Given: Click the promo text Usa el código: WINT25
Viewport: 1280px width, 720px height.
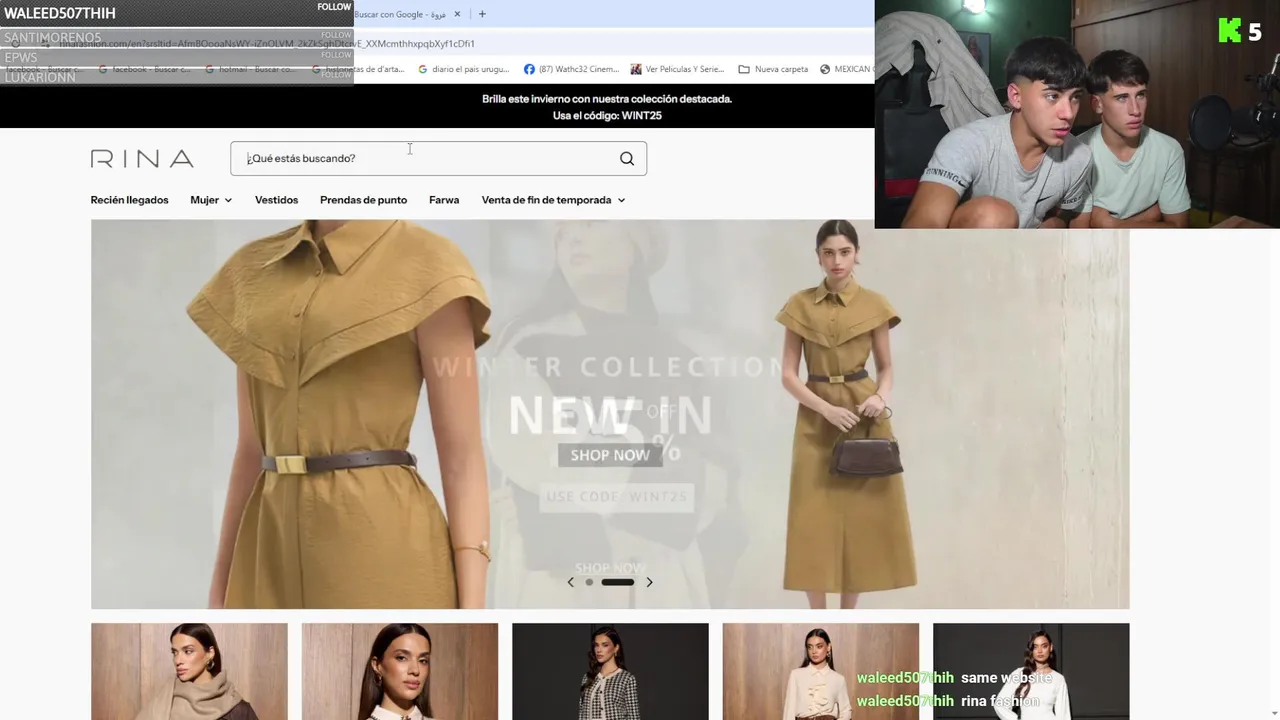Looking at the screenshot, I should (607, 116).
